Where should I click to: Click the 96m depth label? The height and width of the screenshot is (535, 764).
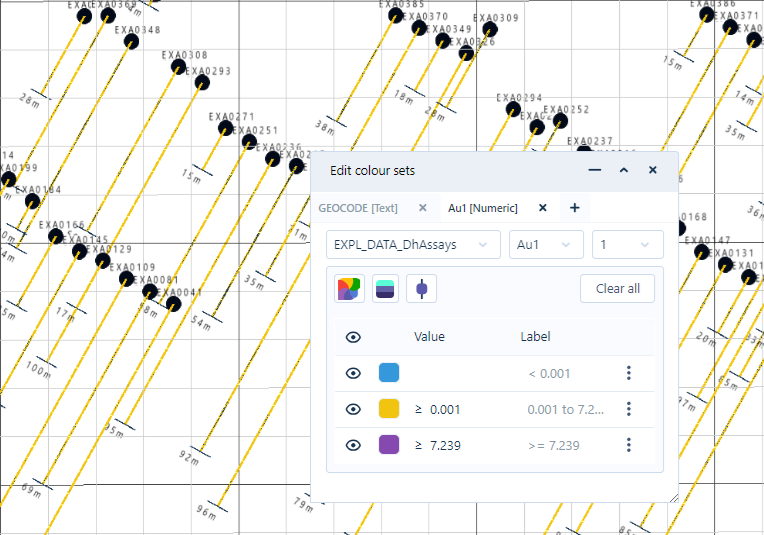(206, 512)
